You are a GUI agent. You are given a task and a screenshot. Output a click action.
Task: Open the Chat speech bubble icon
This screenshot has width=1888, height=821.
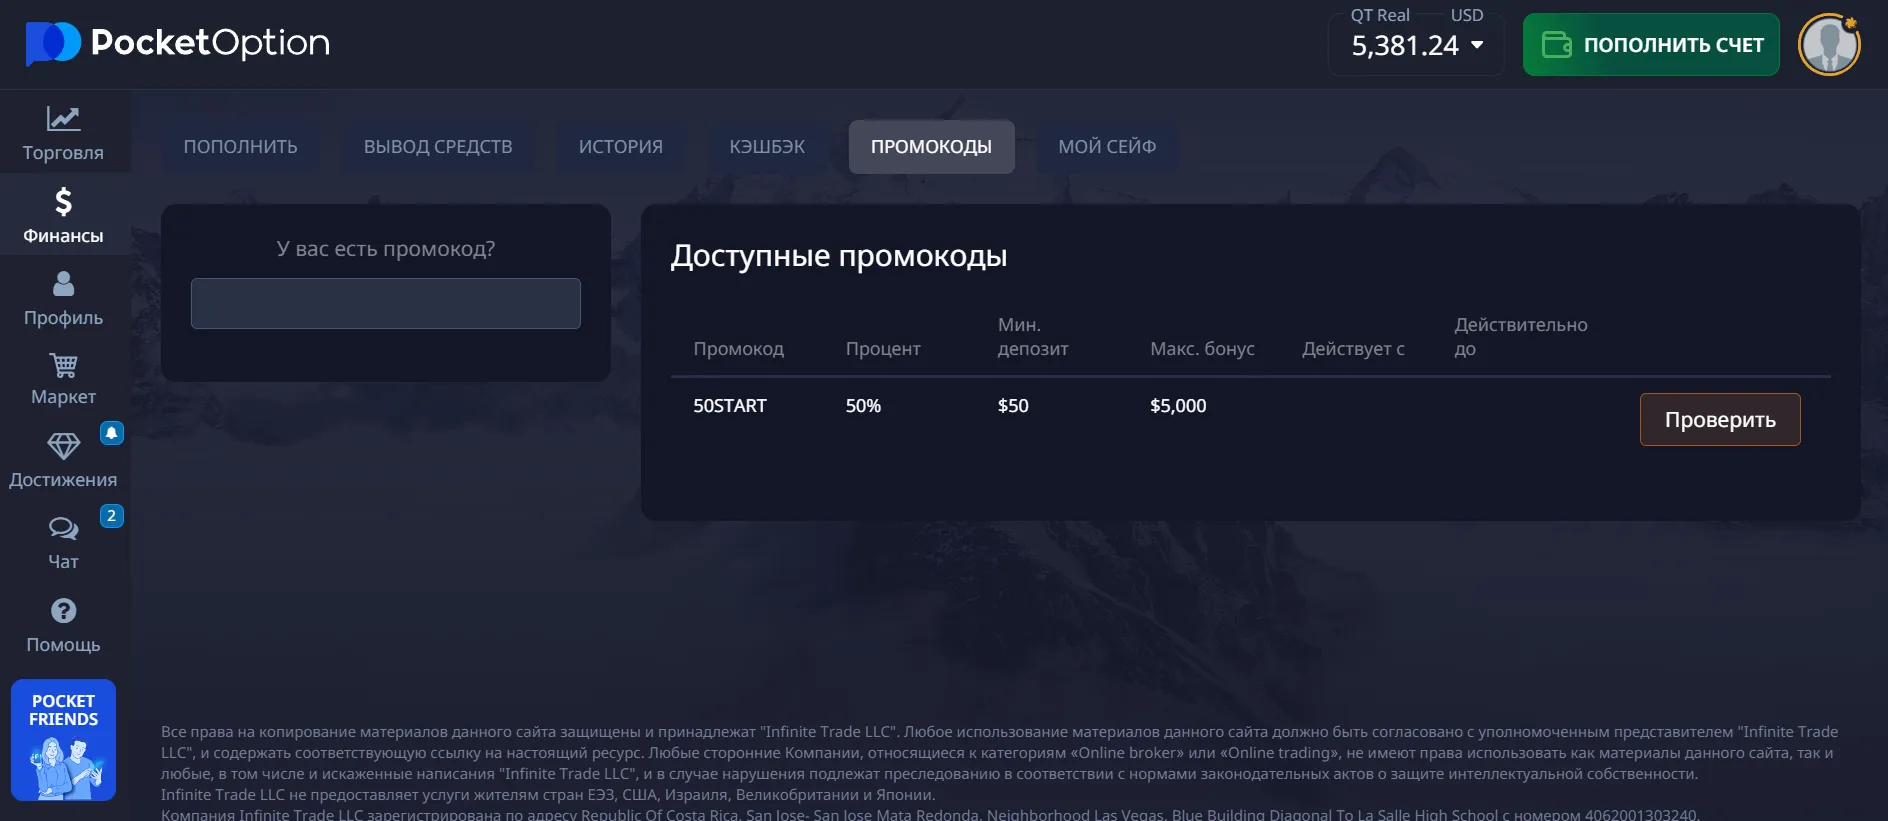click(x=63, y=528)
